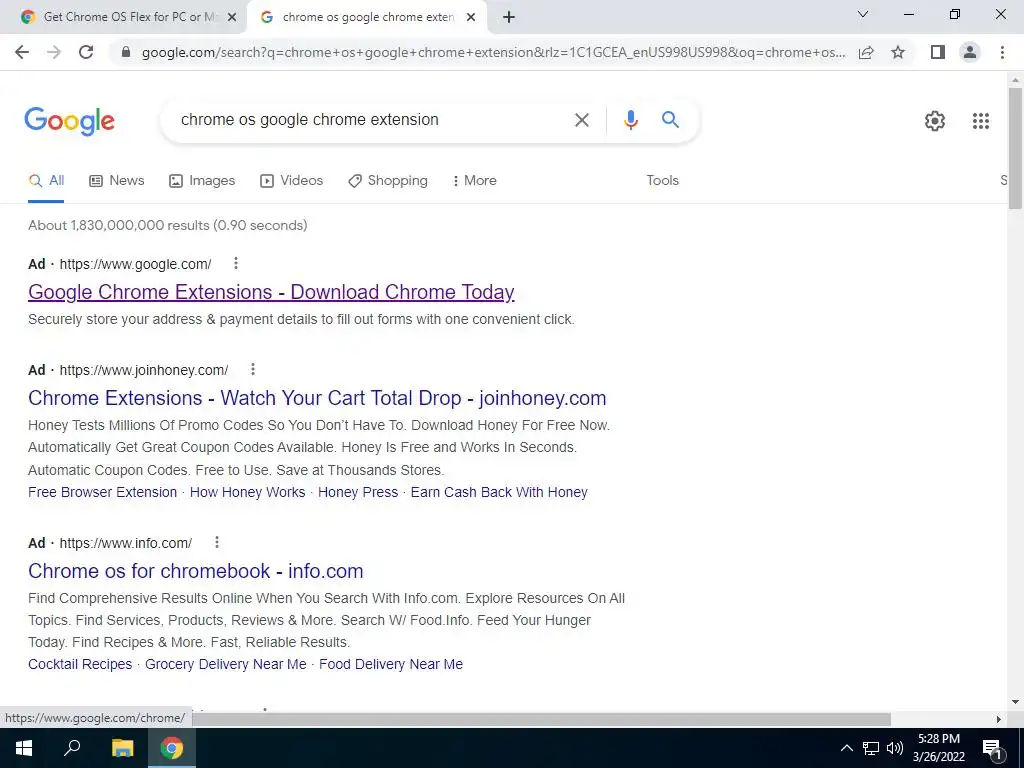Open Grocery Delivery Near Me sitelink
Image resolution: width=1024 pixels, height=768 pixels.
225,664
